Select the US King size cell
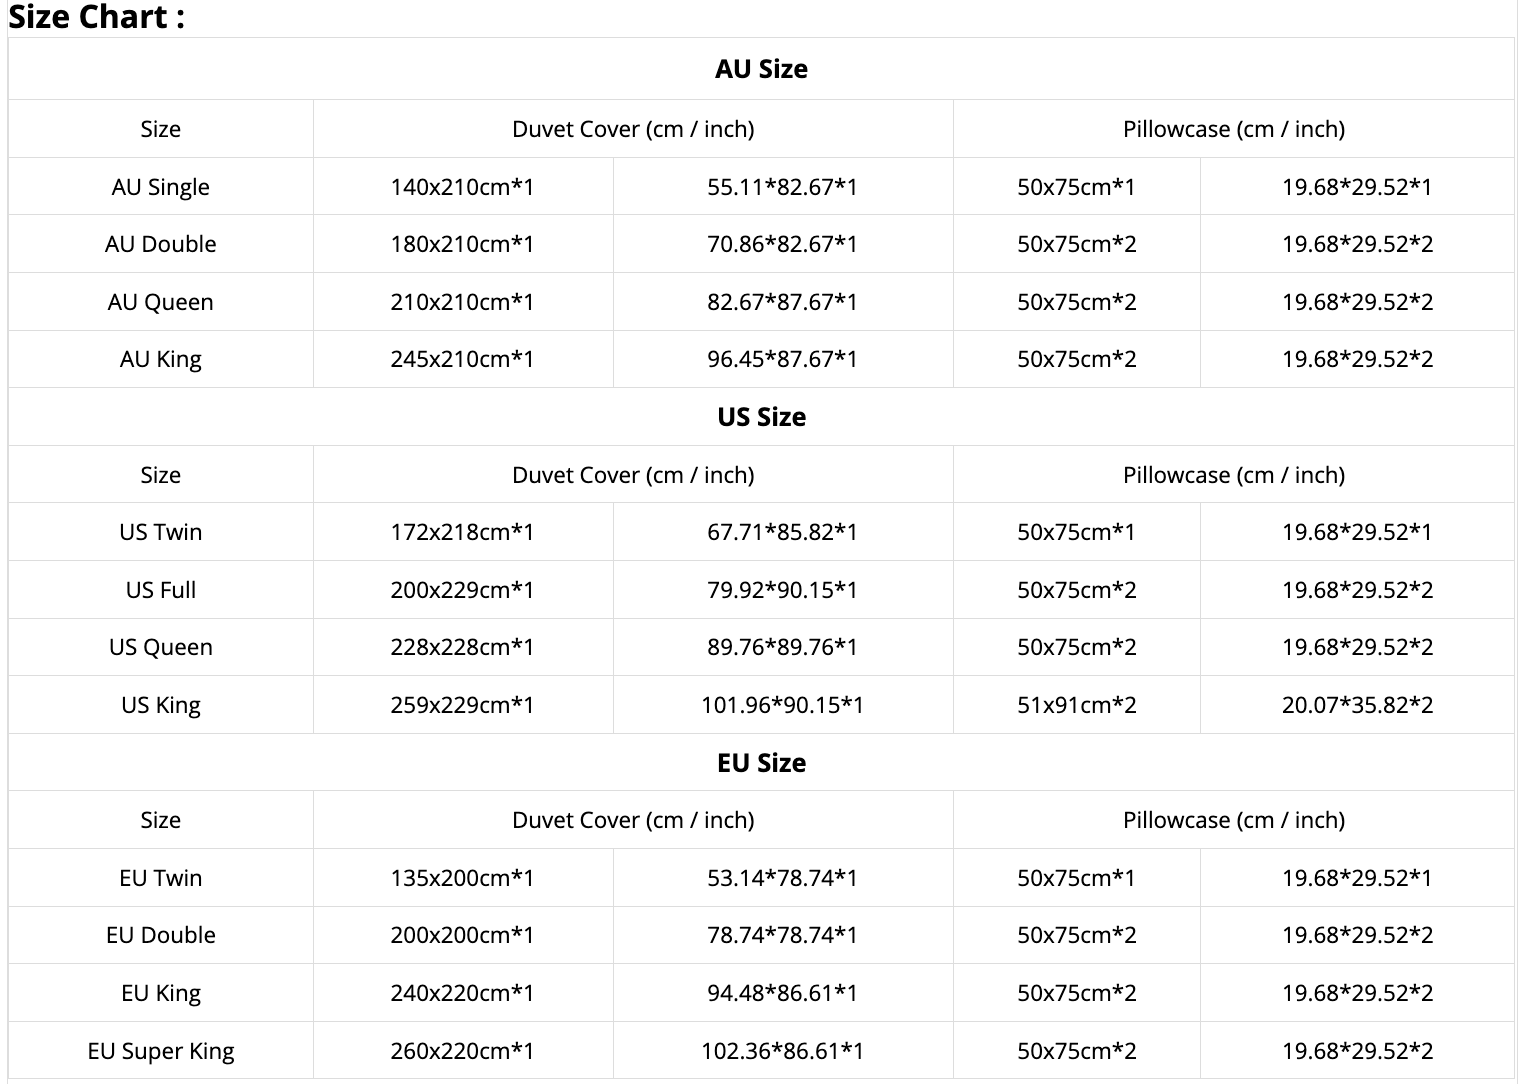 [x=160, y=705]
